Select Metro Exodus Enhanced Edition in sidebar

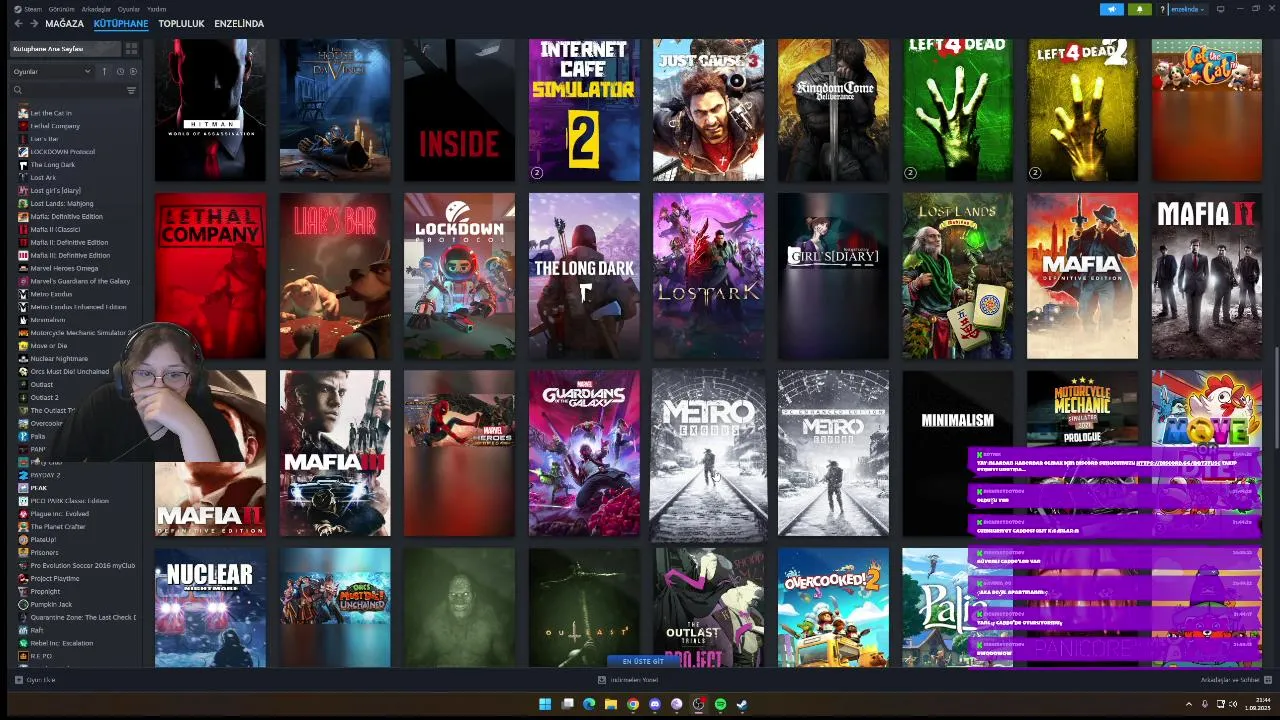tap(78, 307)
